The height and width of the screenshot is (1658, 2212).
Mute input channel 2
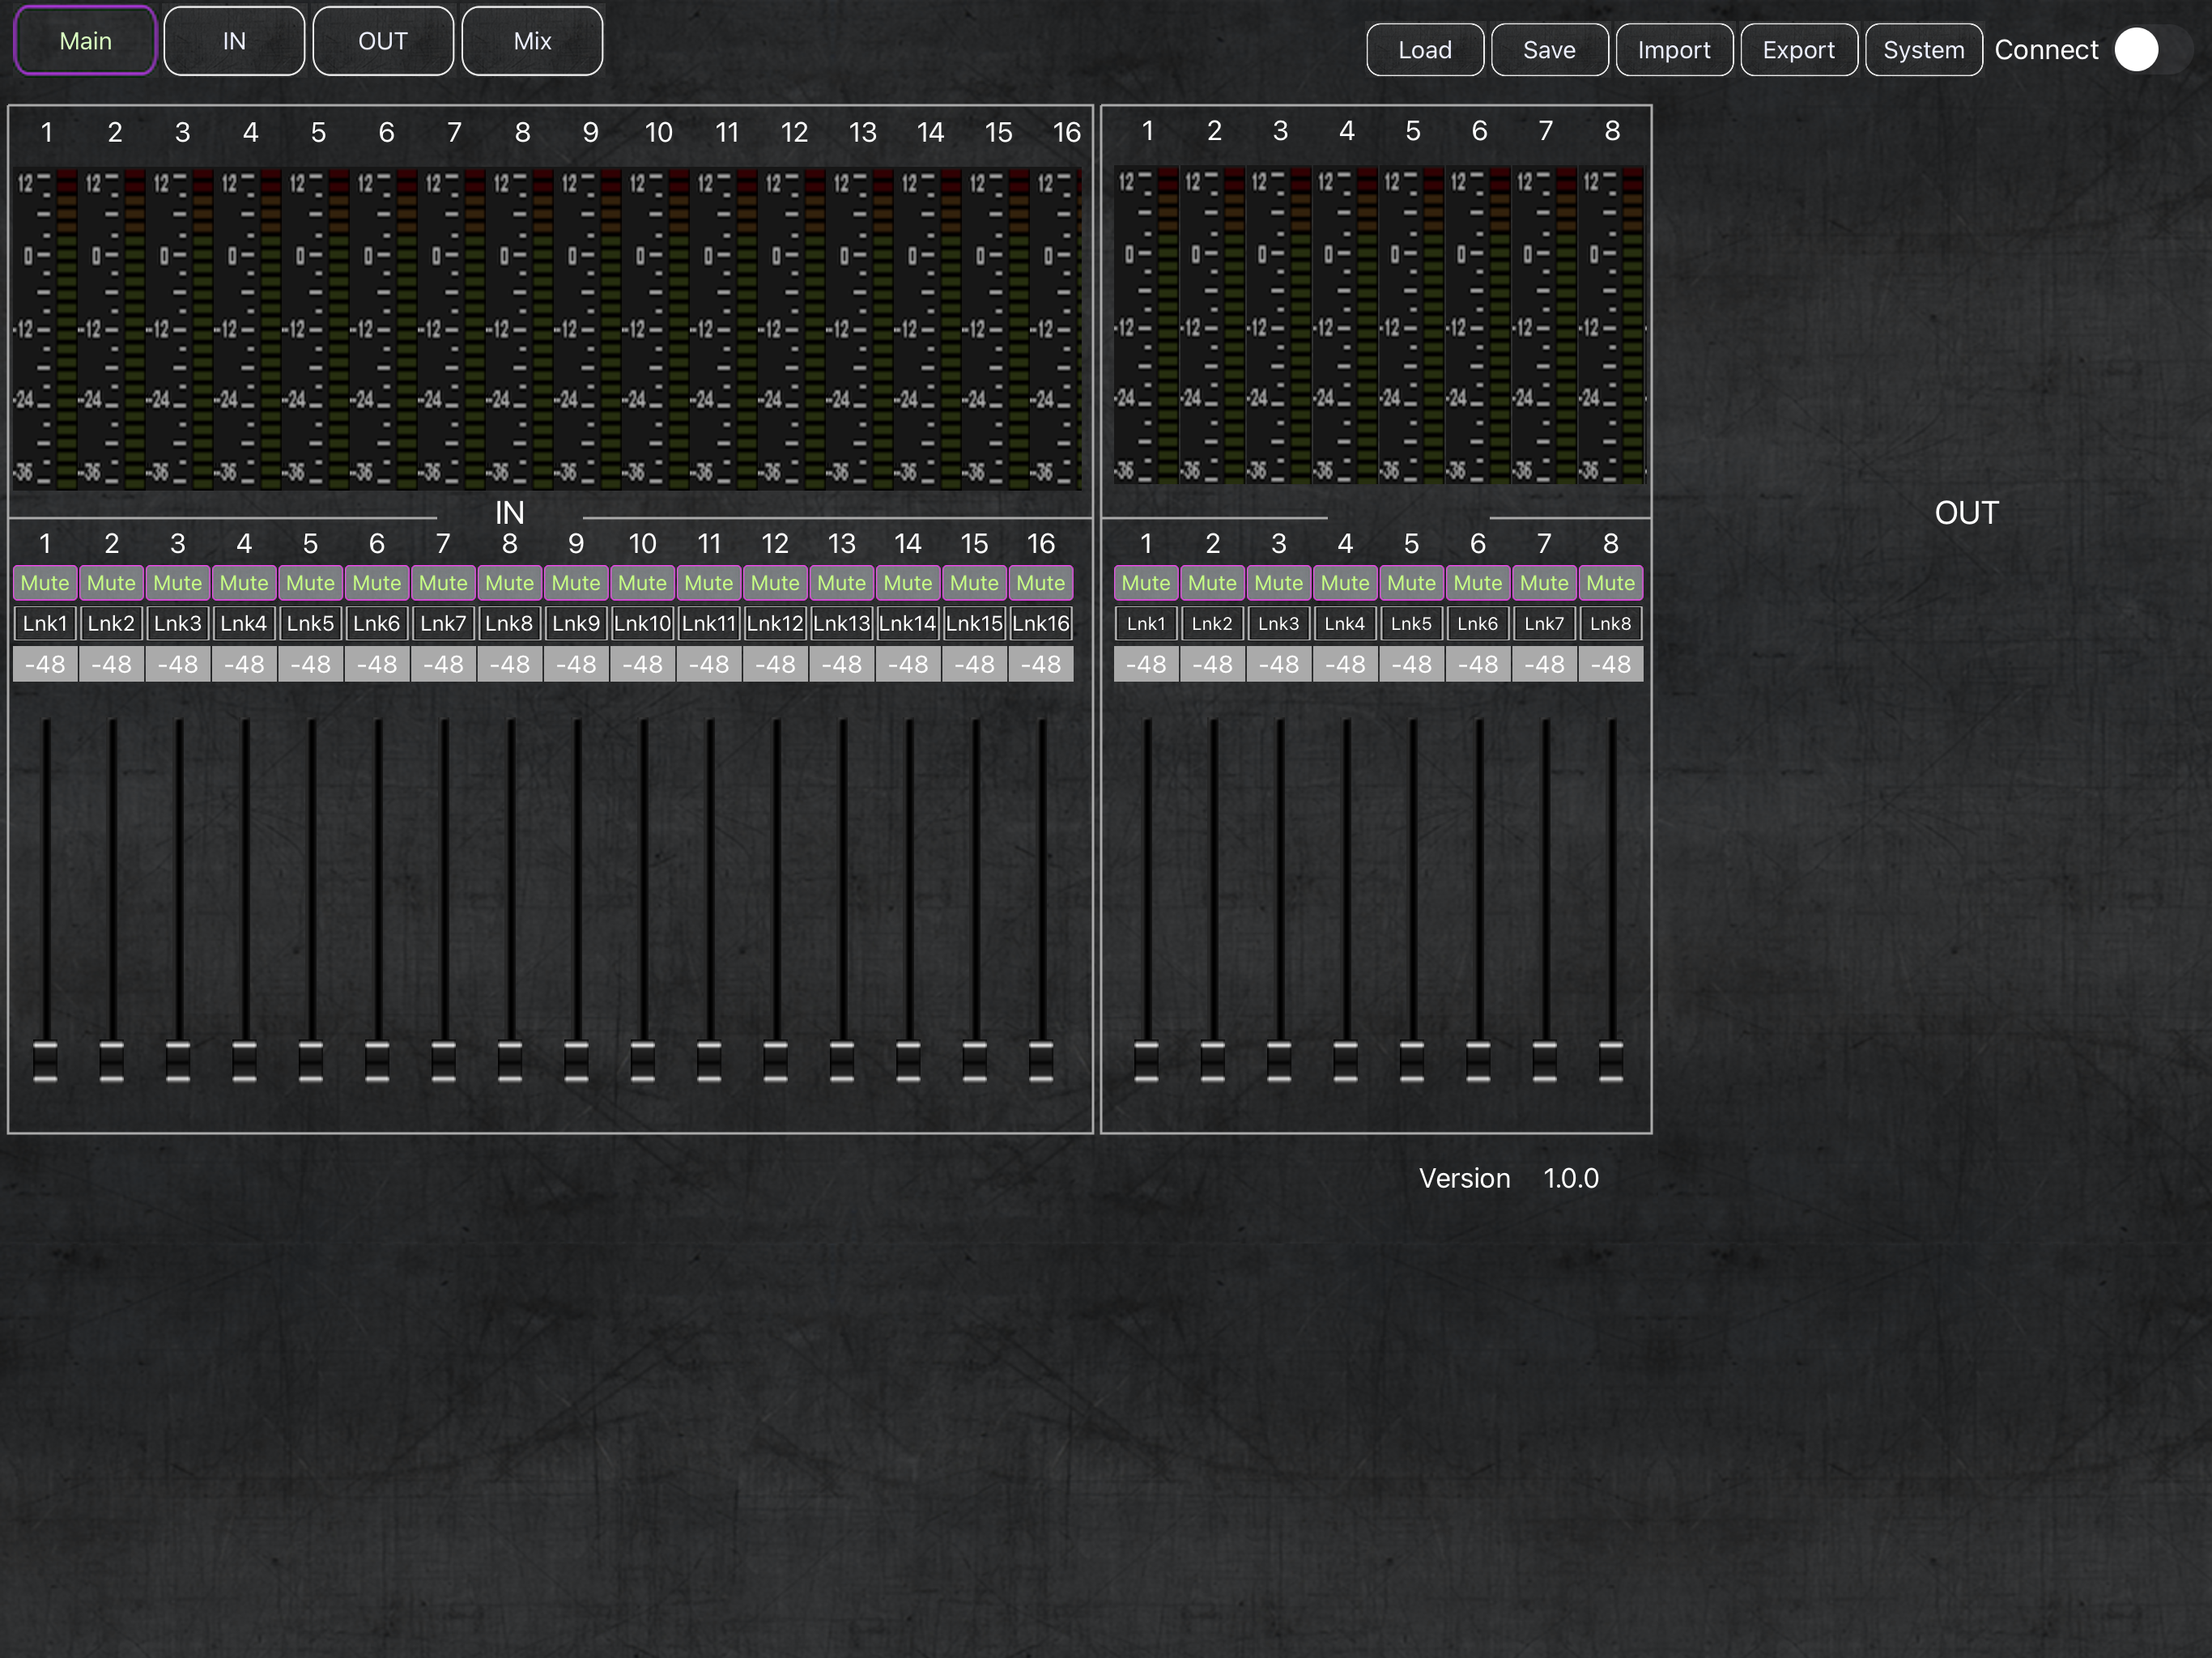pos(111,583)
